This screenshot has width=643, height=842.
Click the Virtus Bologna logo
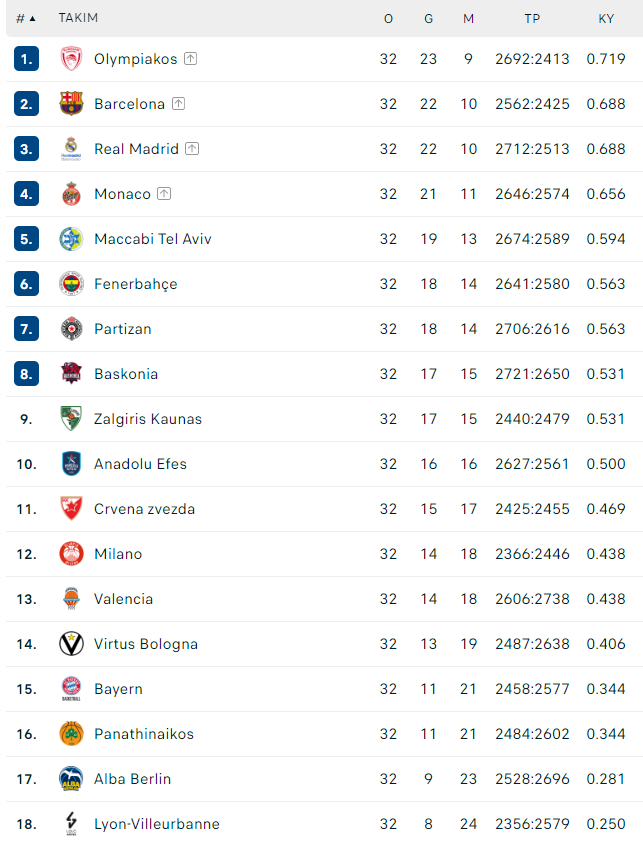point(71,644)
